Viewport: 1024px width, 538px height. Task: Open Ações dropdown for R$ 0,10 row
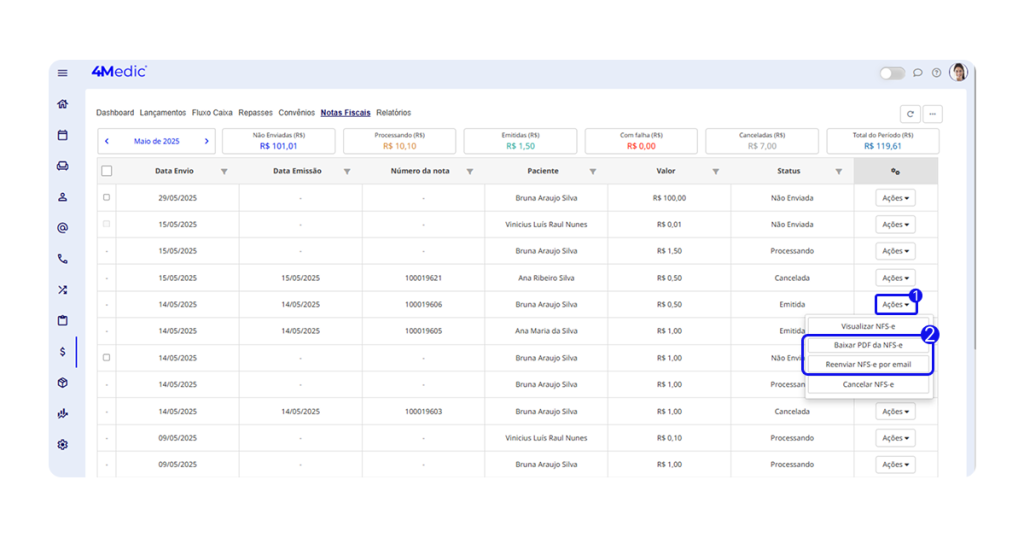pyautogui.click(x=895, y=438)
